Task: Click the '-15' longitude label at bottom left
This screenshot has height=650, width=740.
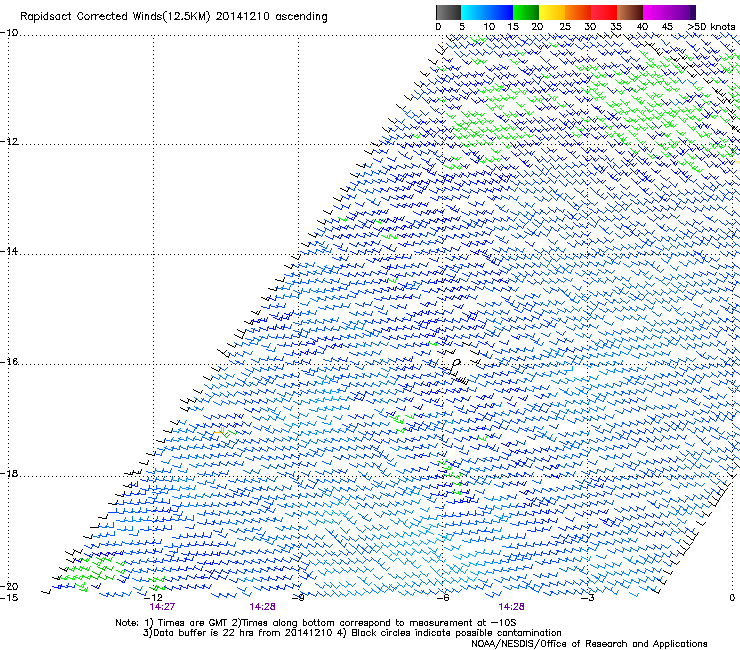Action: (9, 598)
